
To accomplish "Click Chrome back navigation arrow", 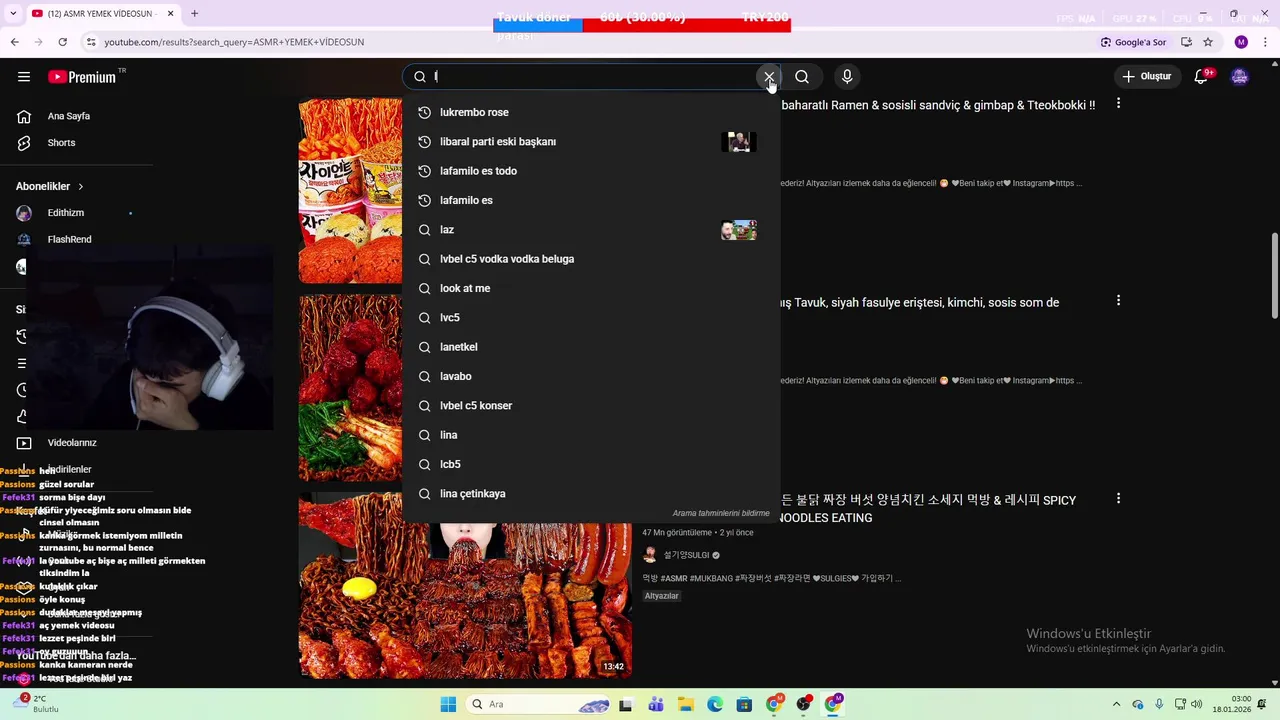I will [15, 42].
